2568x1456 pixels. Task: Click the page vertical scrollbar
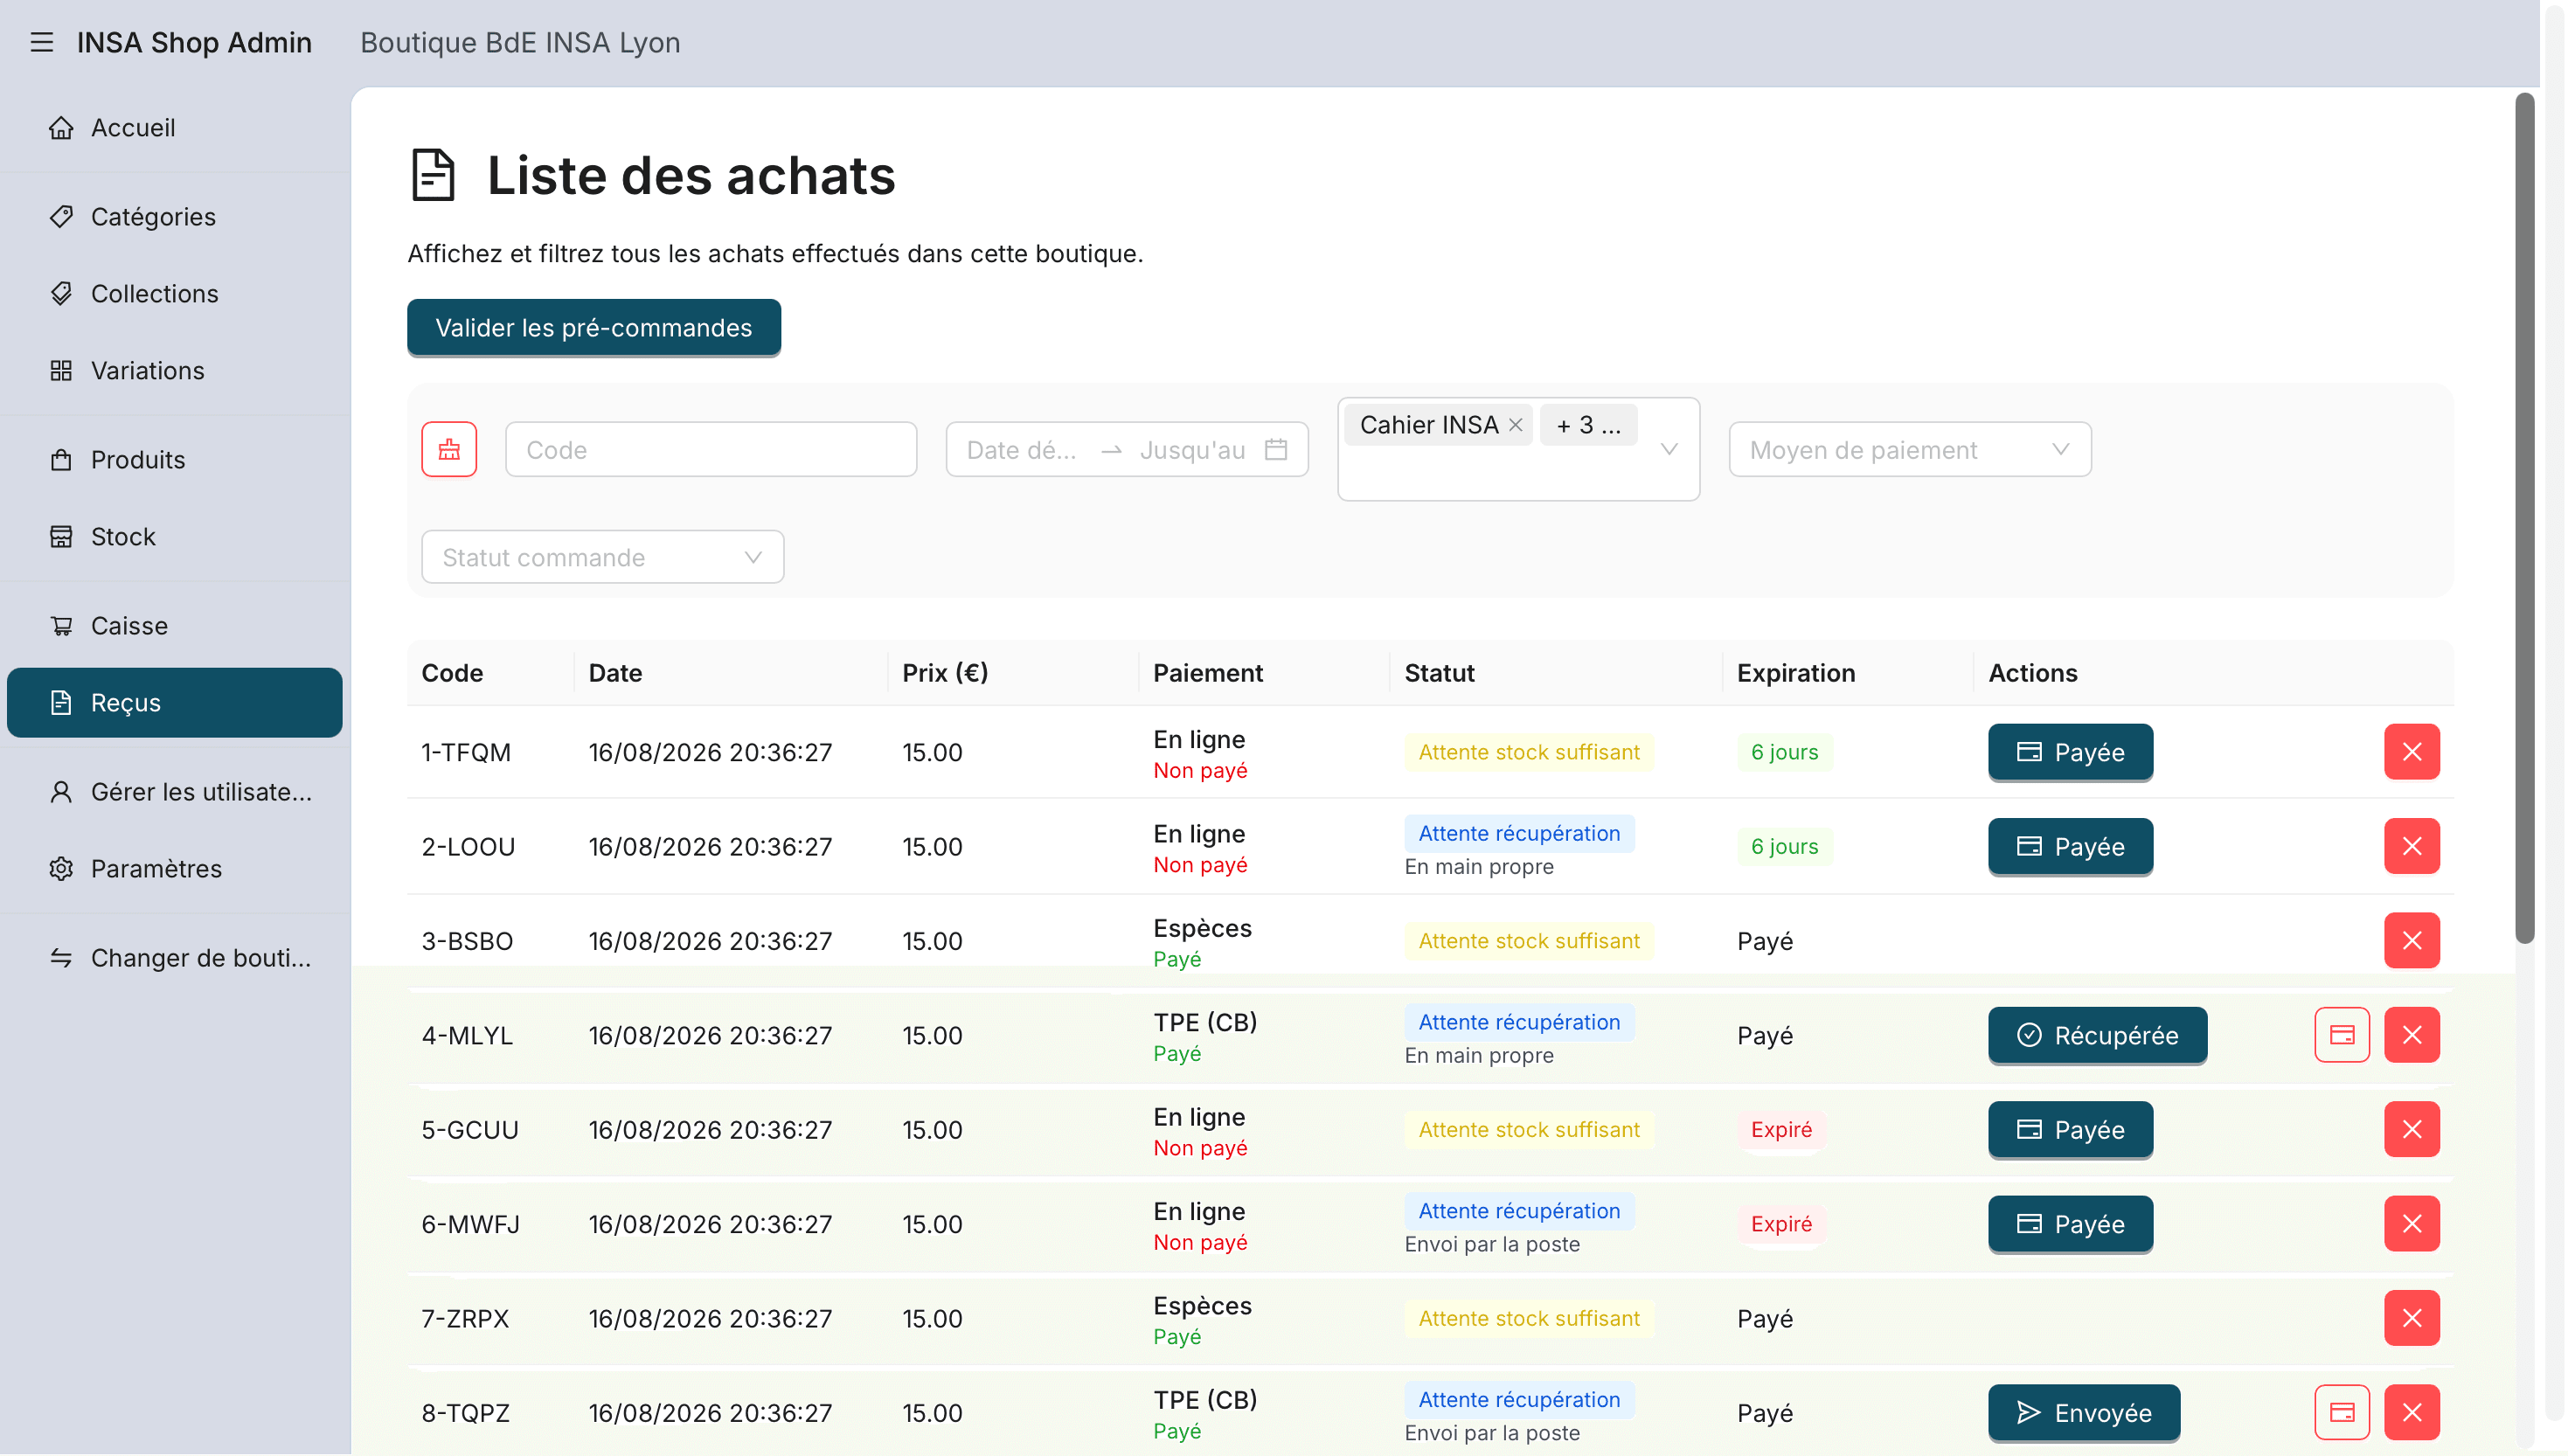click(x=2525, y=518)
